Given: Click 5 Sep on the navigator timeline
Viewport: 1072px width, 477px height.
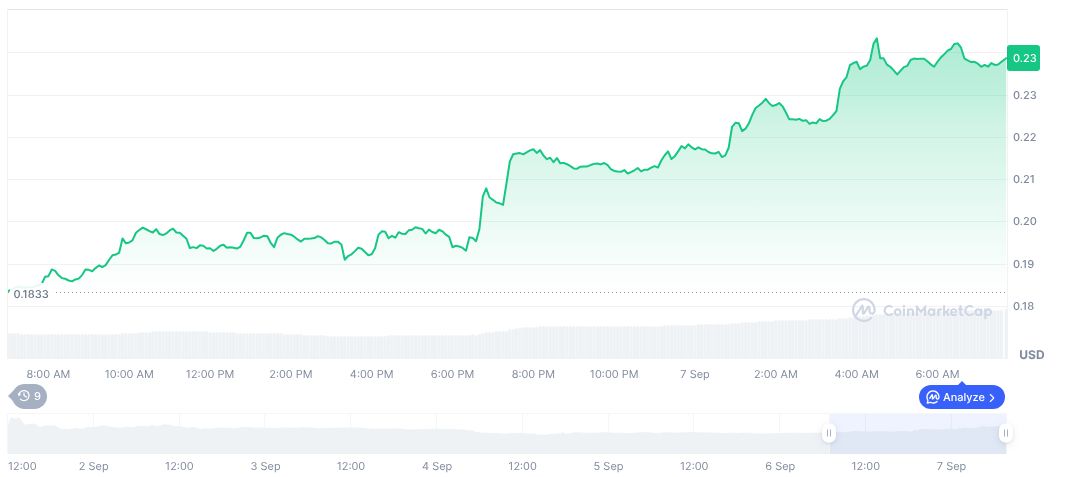Looking at the screenshot, I should 608,466.
